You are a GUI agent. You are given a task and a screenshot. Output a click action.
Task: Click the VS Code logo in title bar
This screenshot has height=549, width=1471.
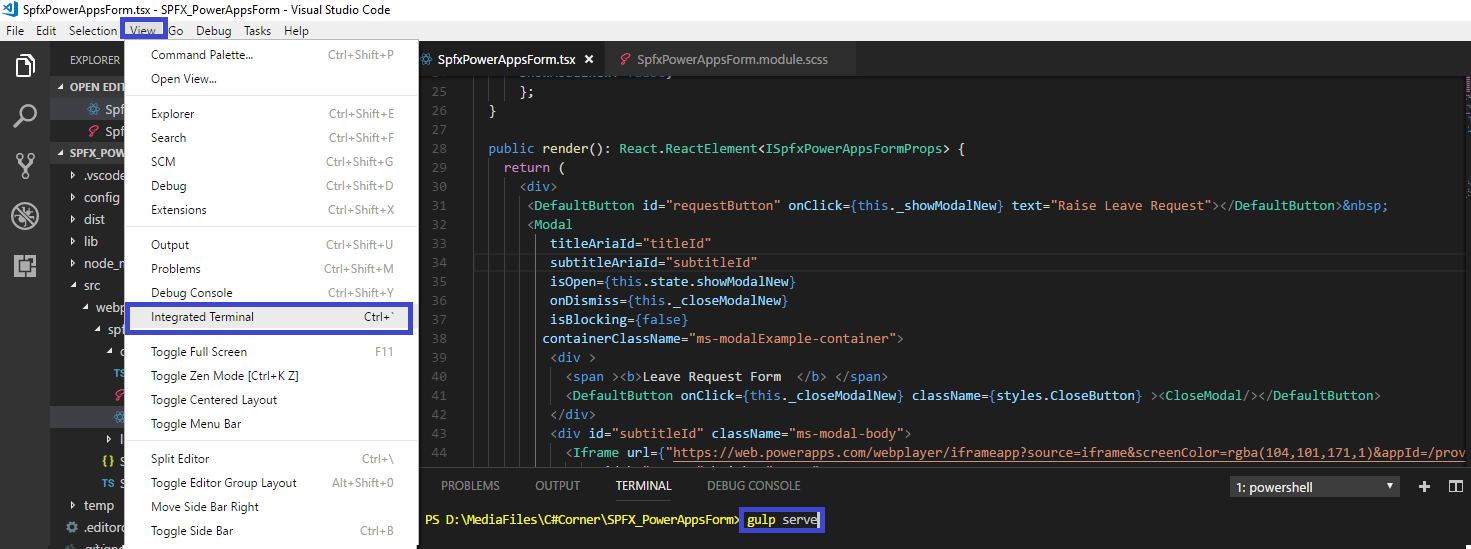point(11,10)
